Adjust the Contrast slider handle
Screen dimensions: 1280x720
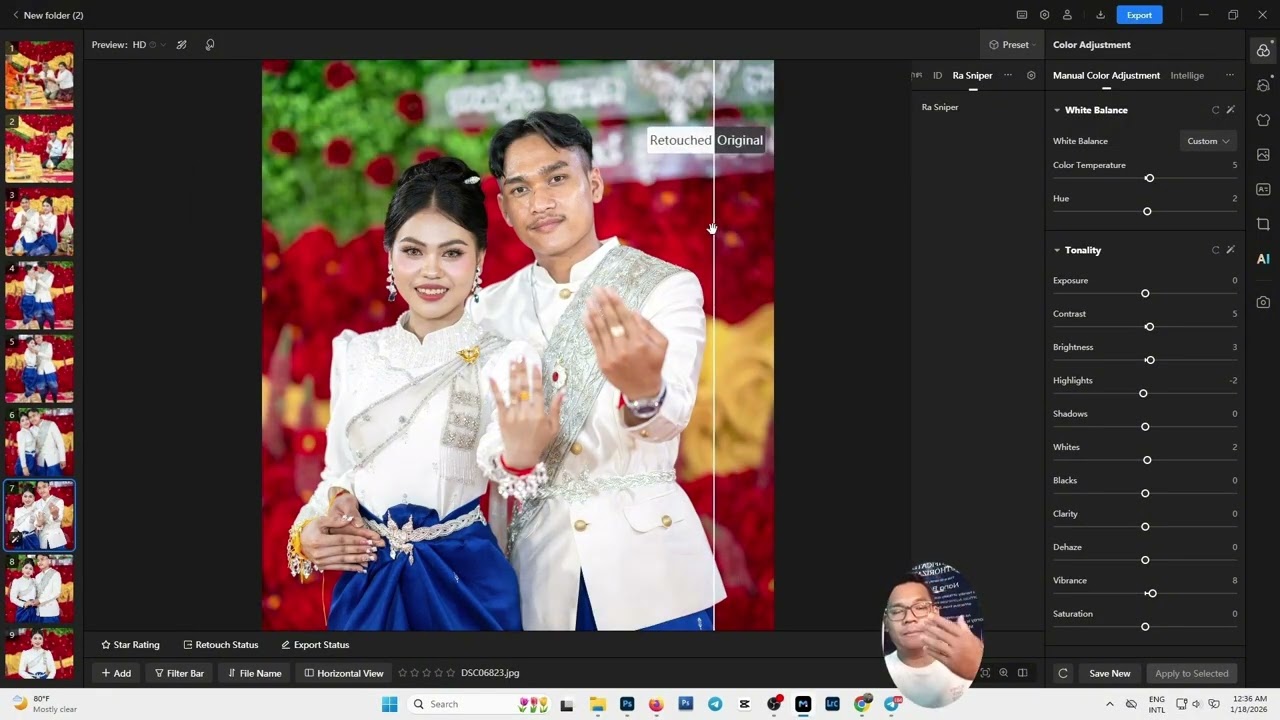1149,327
